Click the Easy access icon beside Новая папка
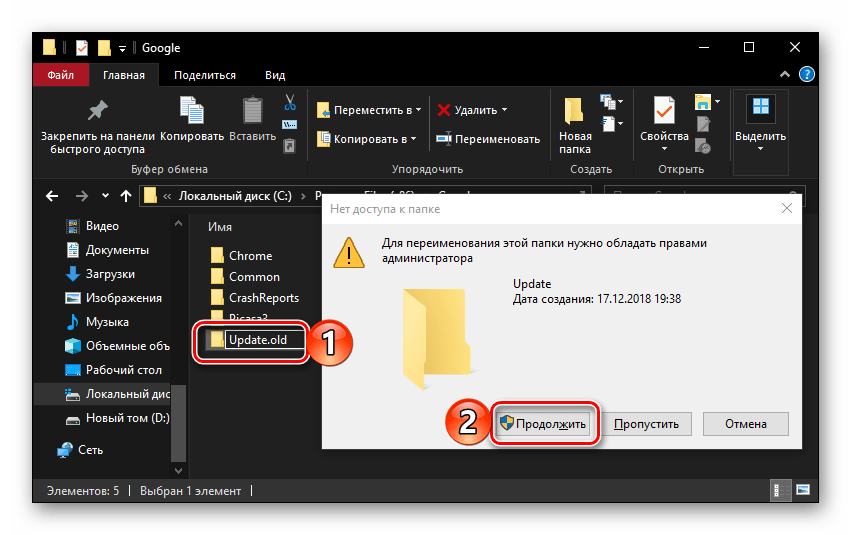The width and height of the screenshot is (851, 535). click(x=608, y=124)
